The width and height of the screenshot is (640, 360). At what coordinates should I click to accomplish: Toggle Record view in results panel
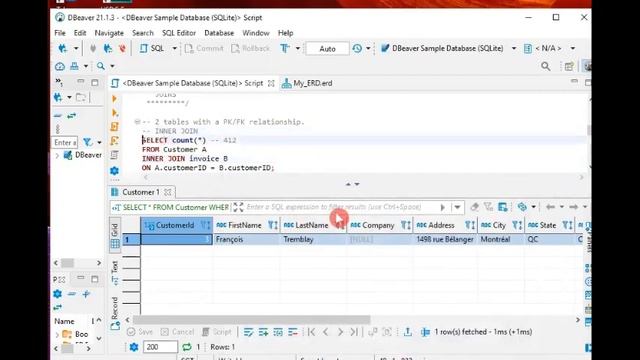(x=115, y=313)
